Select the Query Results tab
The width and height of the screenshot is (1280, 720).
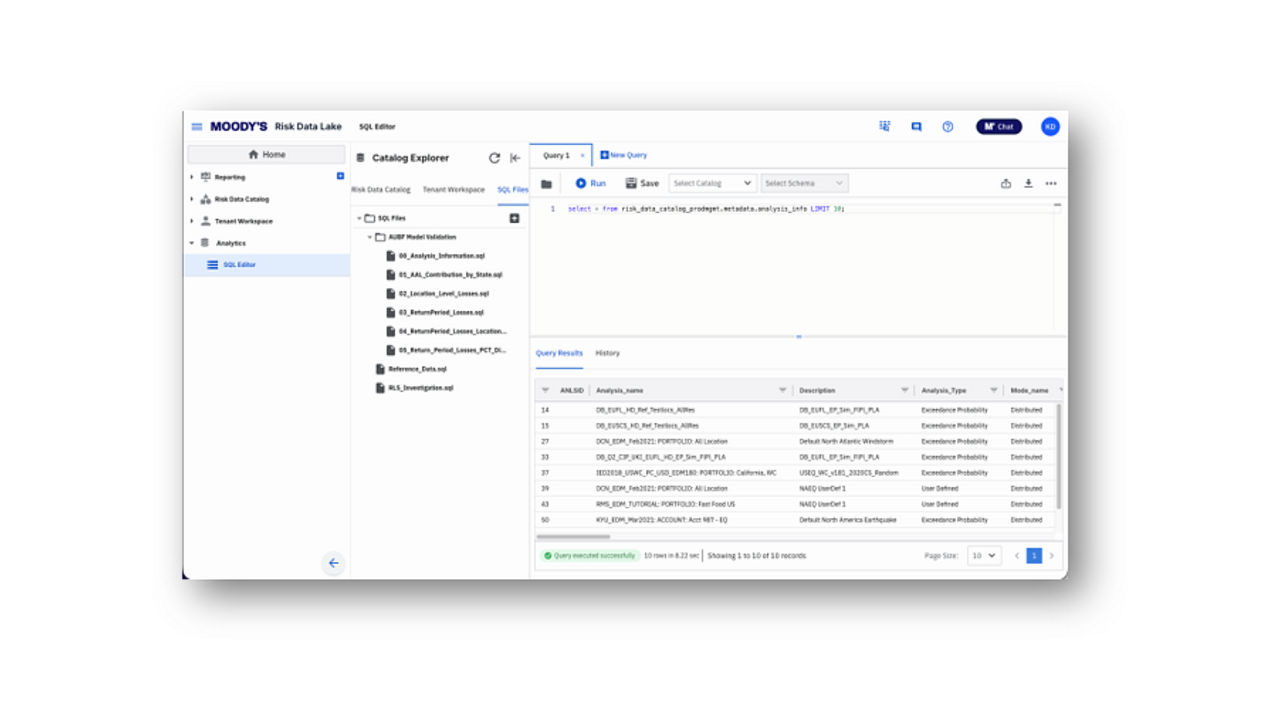559,353
